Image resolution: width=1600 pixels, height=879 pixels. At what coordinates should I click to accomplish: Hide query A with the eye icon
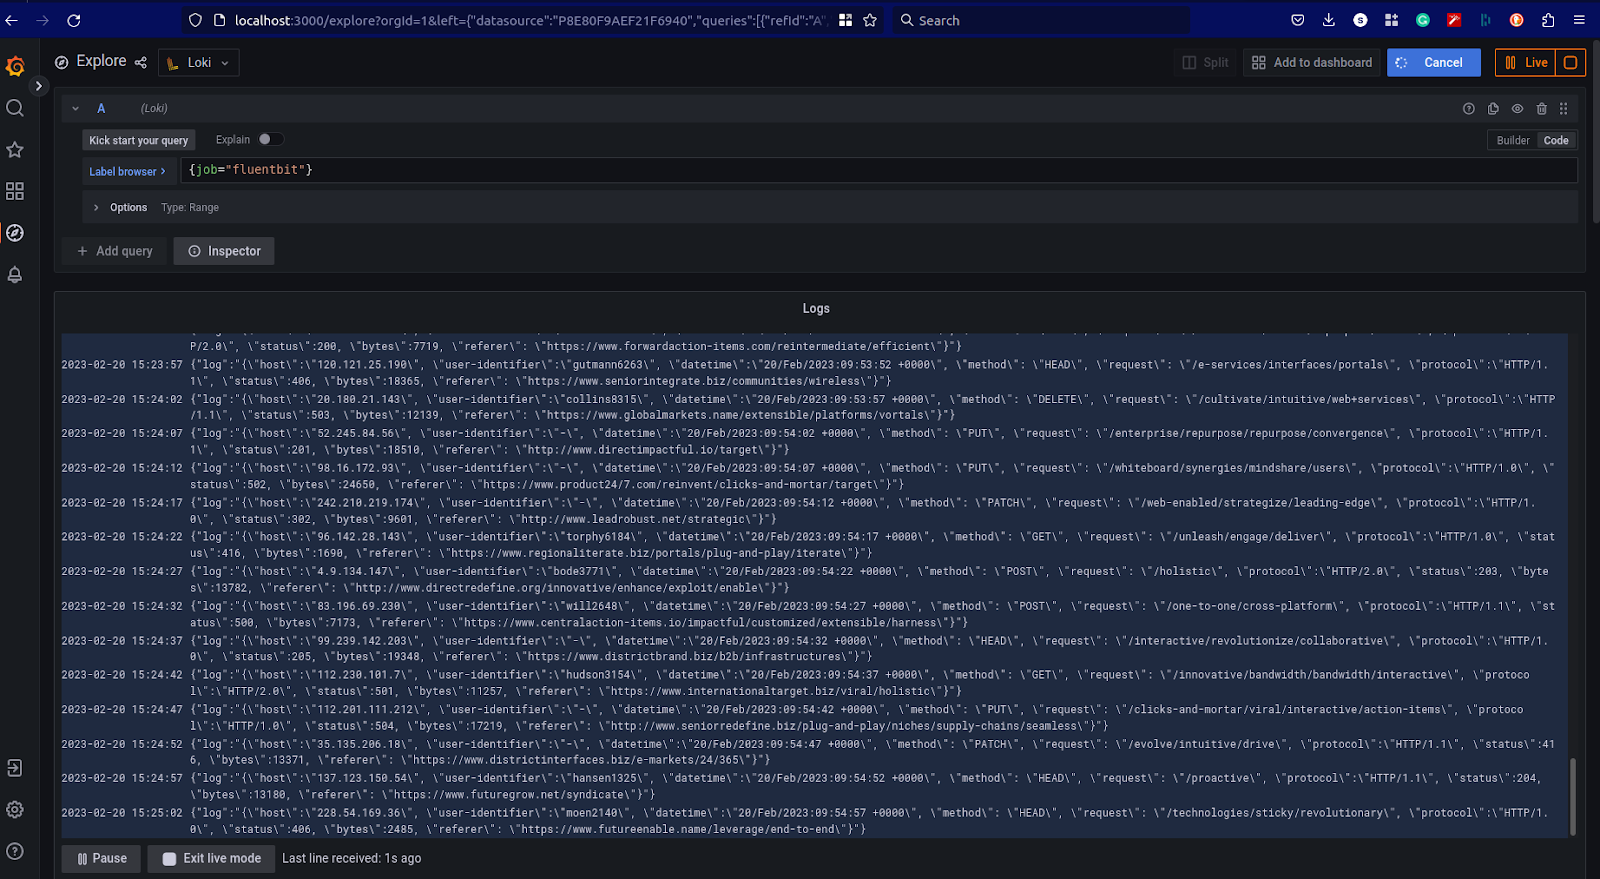tap(1517, 109)
